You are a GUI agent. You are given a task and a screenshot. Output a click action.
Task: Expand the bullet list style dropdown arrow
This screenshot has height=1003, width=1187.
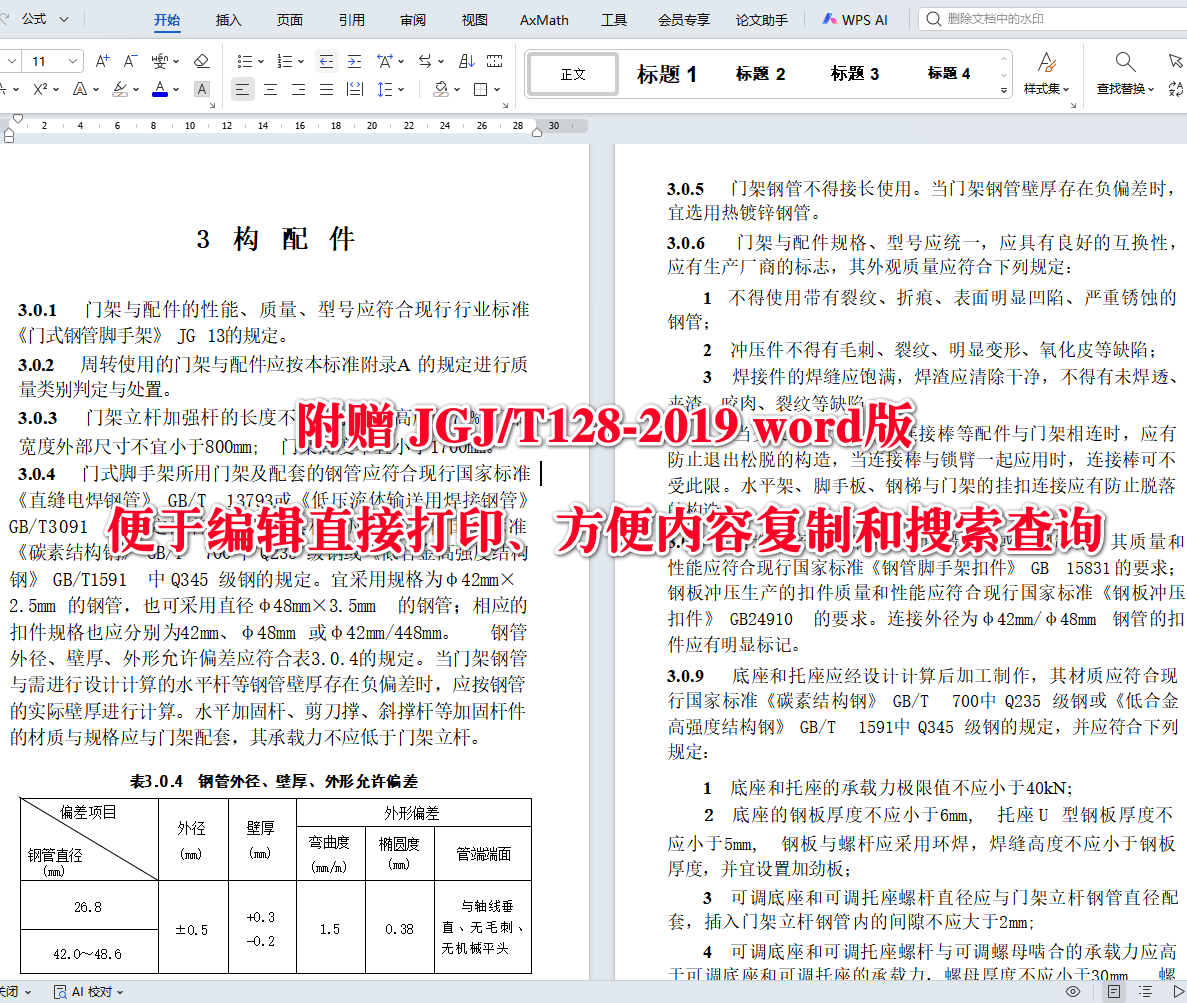pyautogui.click(x=260, y=61)
